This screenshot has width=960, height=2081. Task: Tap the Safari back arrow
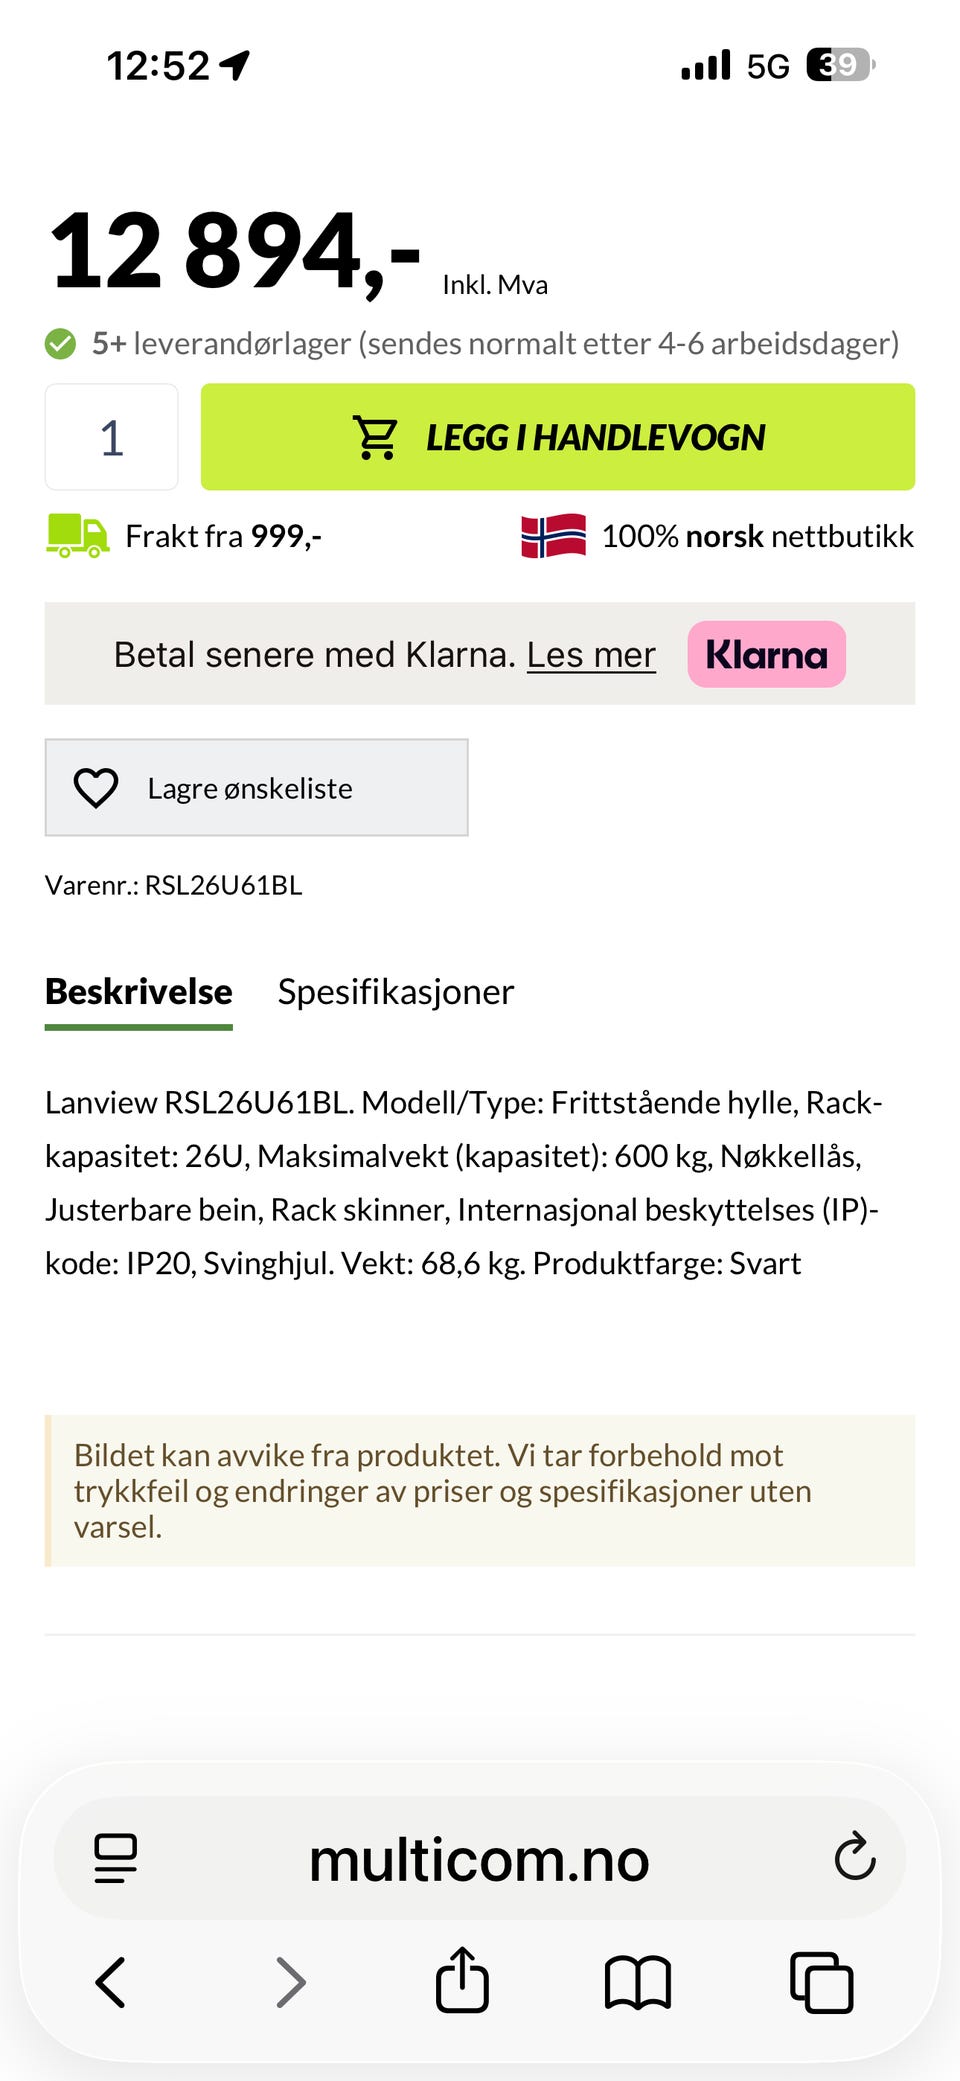click(110, 1981)
